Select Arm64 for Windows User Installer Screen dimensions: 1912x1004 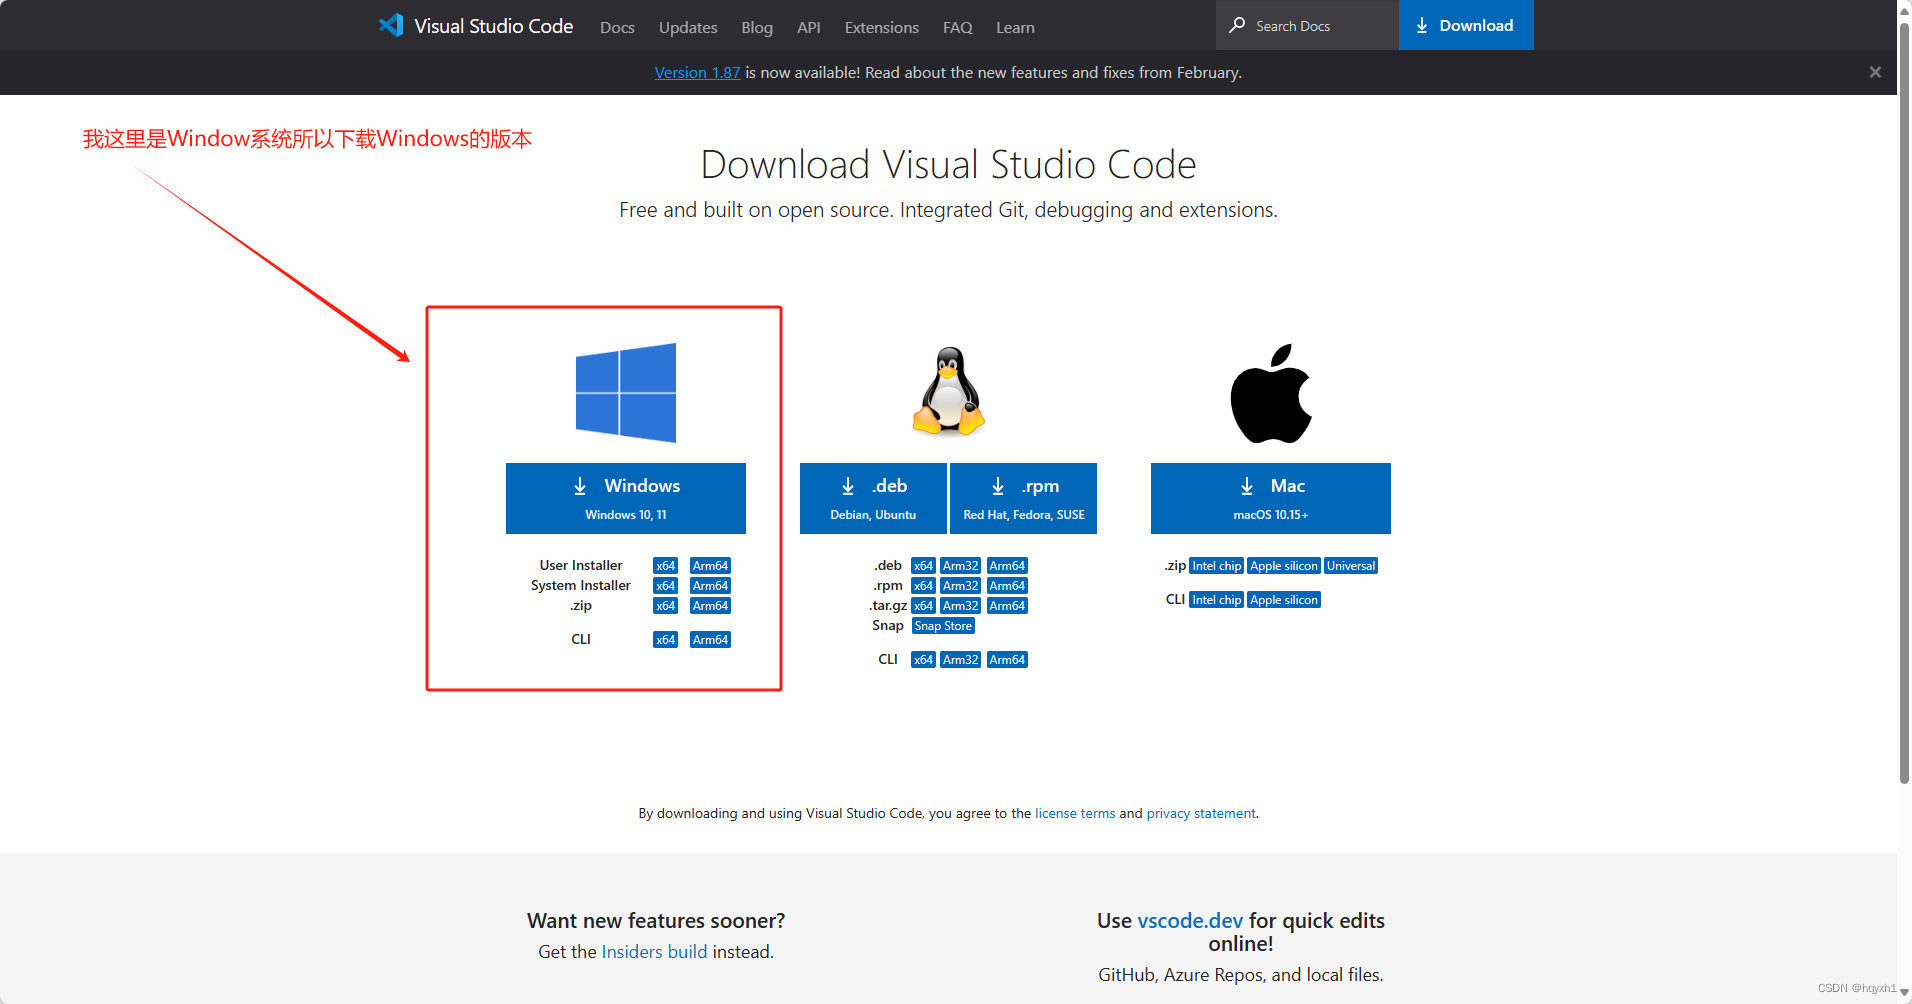(x=711, y=566)
